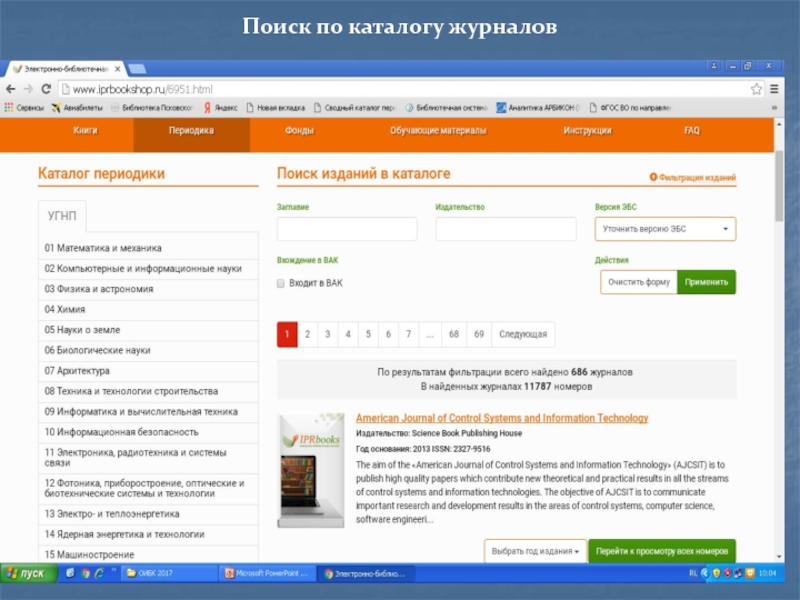Open the Сводный каталог bookmark
Image resolution: width=800 pixels, height=600 pixels.
click(x=355, y=108)
